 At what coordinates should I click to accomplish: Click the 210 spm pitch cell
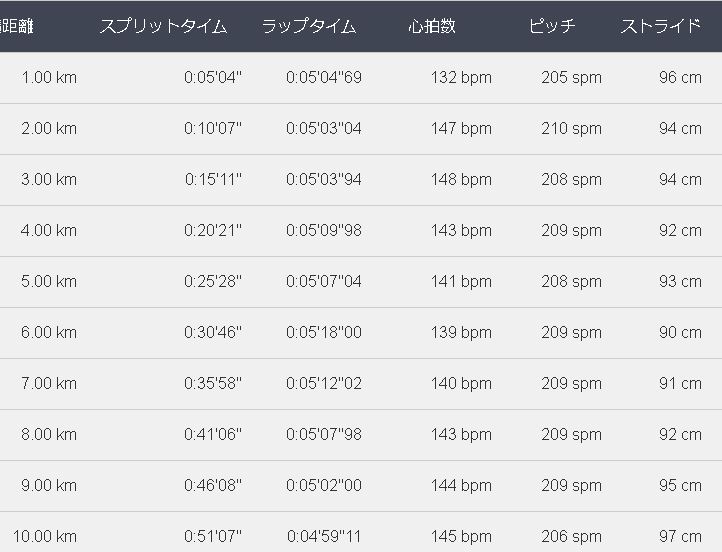click(571, 129)
